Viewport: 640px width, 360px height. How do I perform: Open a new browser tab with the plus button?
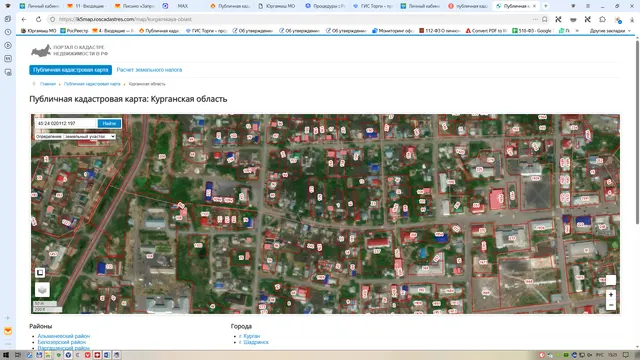(546, 6)
